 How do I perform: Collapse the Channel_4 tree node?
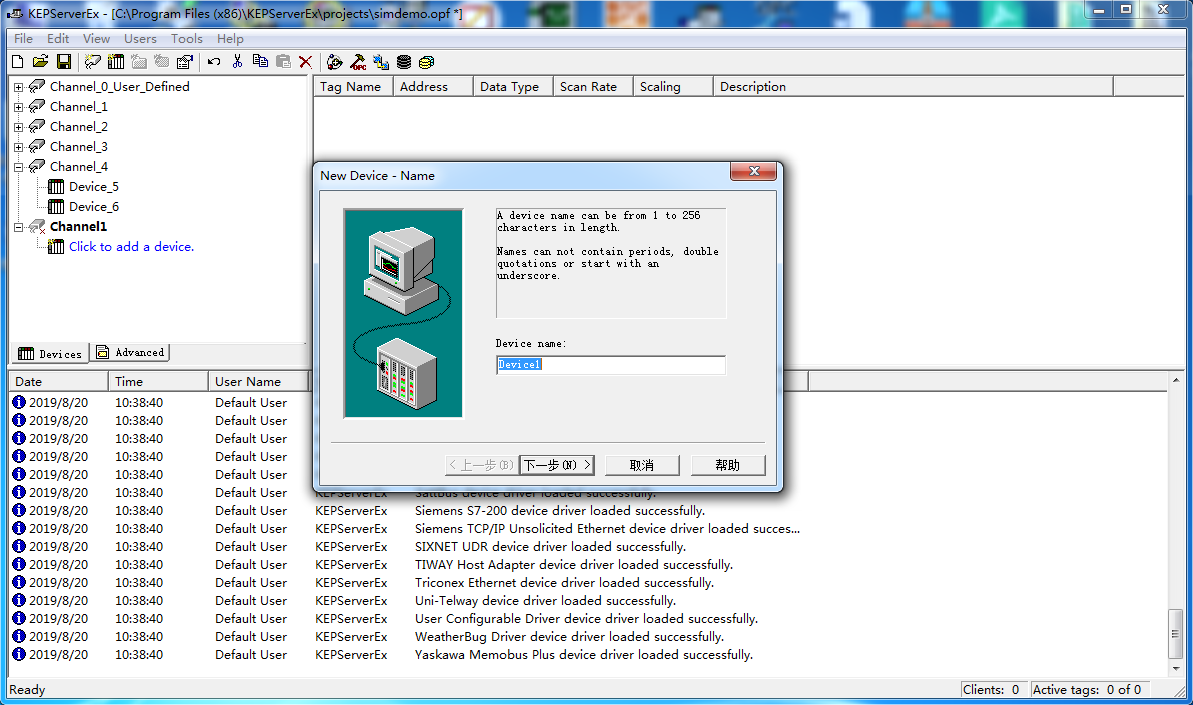pos(18,167)
